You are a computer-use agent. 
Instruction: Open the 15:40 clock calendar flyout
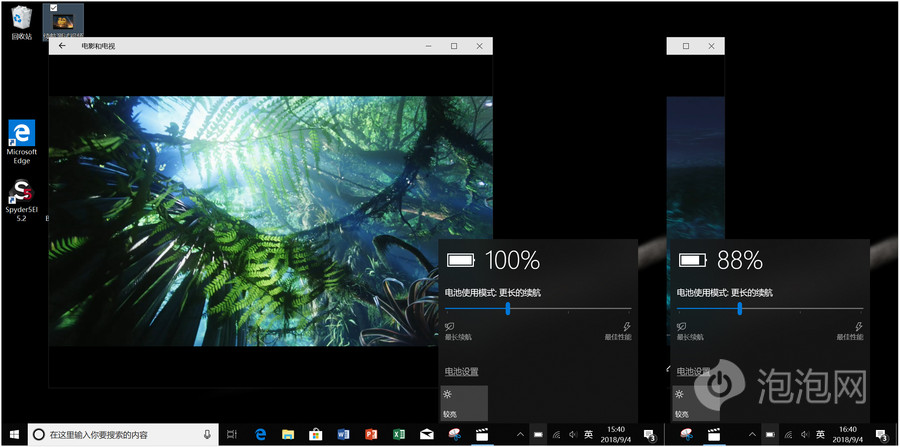616,435
